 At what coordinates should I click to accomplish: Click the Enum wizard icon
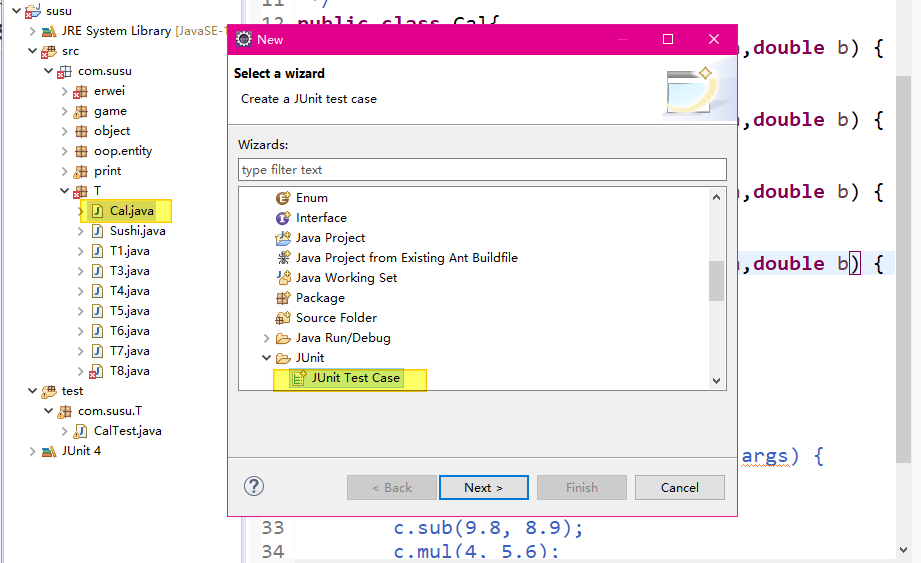[283, 198]
